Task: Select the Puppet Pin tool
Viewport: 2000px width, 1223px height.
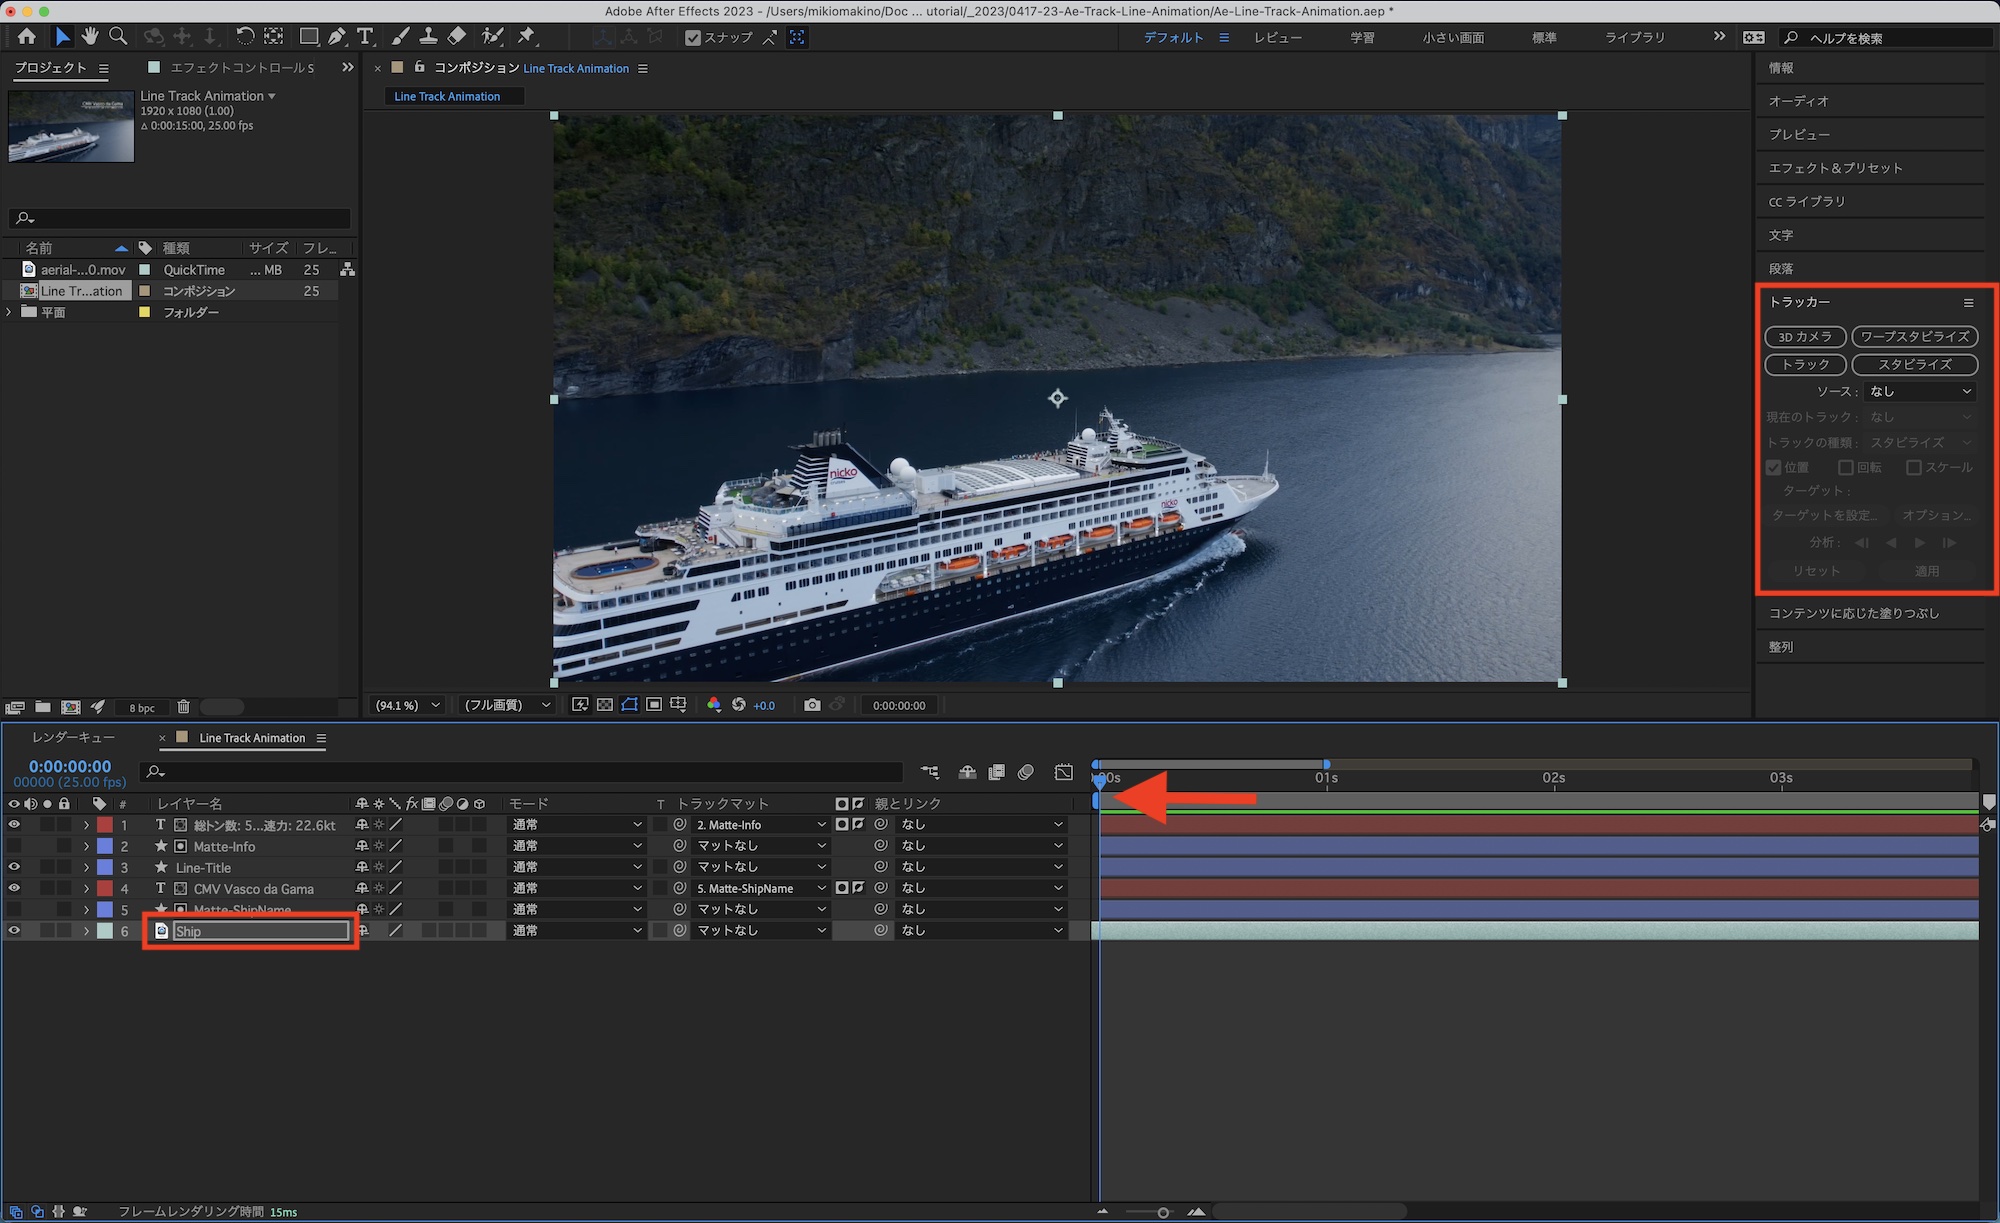Action: tap(526, 37)
